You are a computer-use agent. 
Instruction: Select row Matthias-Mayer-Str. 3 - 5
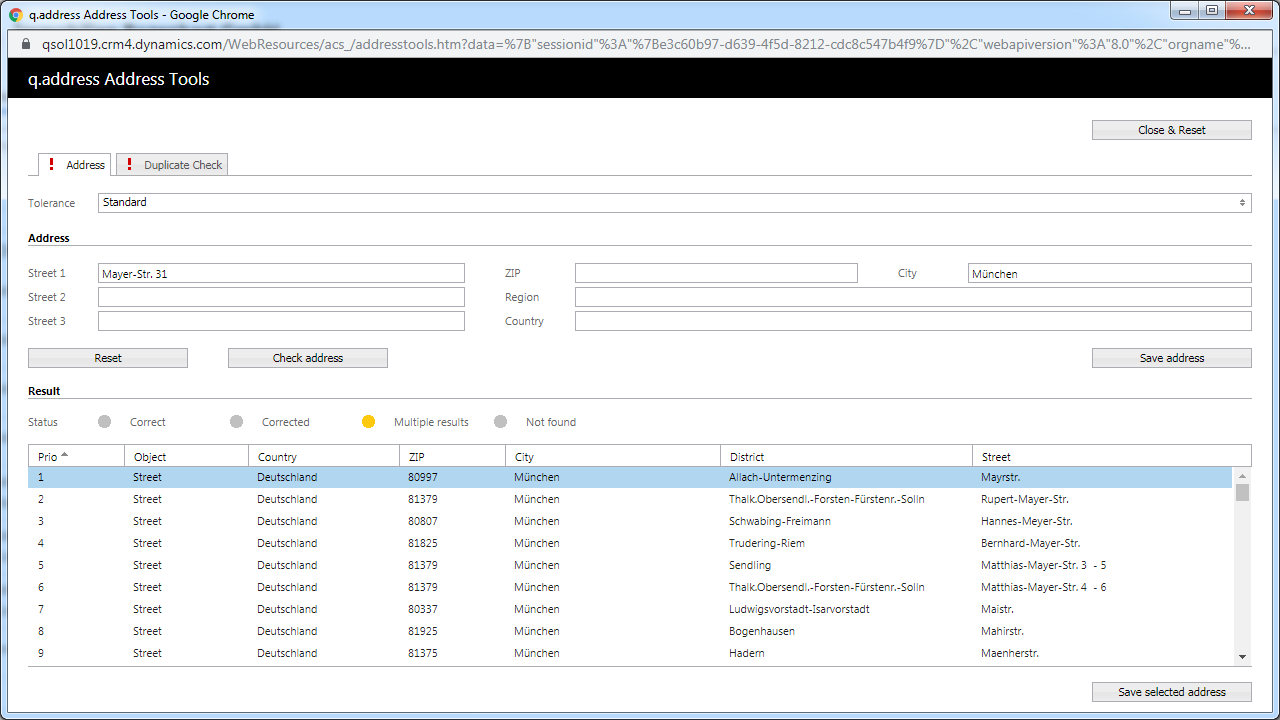pyautogui.click(x=630, y=565)
